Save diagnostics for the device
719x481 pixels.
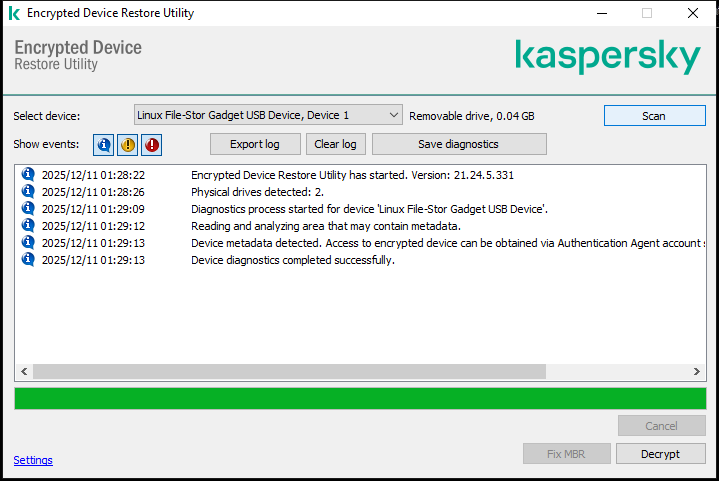(x=459, y=144)
